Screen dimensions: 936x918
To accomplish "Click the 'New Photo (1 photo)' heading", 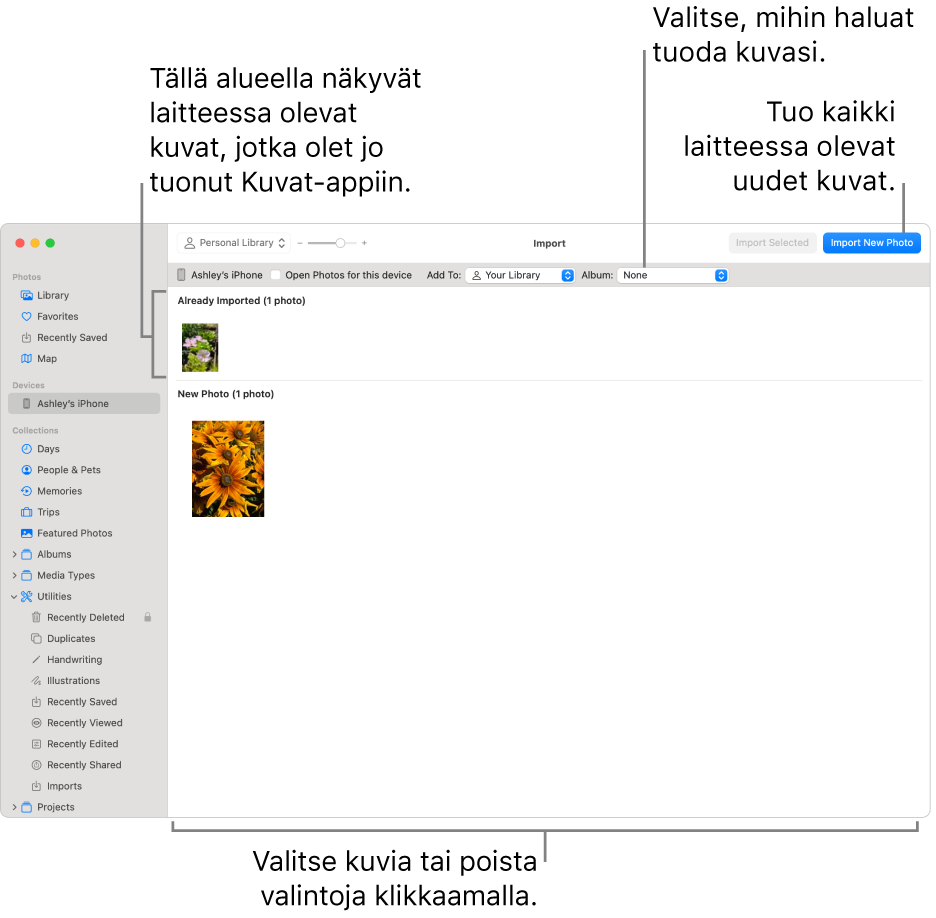I will 226,396.
